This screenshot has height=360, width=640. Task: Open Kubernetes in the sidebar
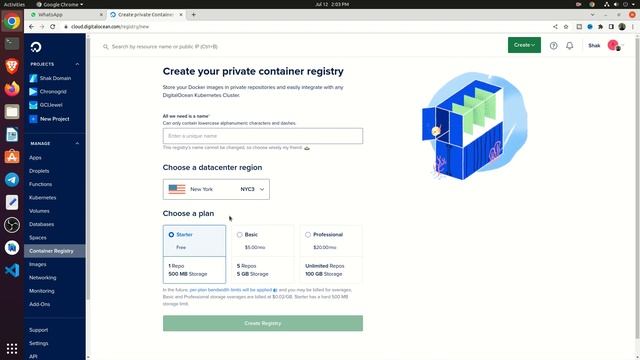42,198
